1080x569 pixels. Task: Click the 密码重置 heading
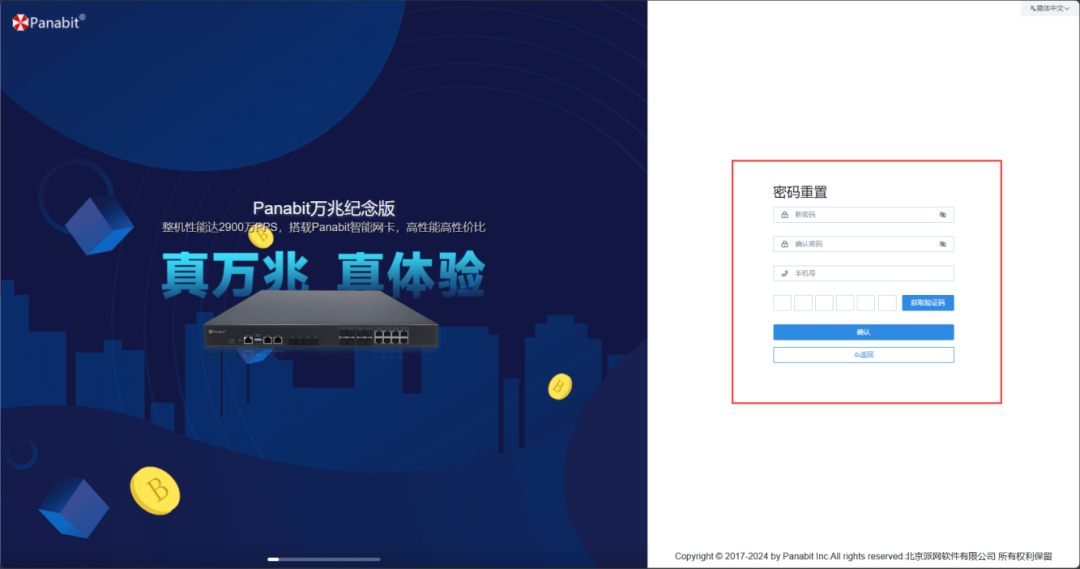point(800,192)
